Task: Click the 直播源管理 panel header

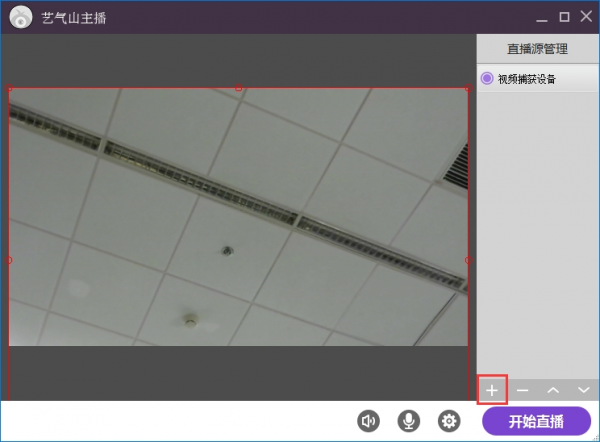Action: [x=538, y=49]
